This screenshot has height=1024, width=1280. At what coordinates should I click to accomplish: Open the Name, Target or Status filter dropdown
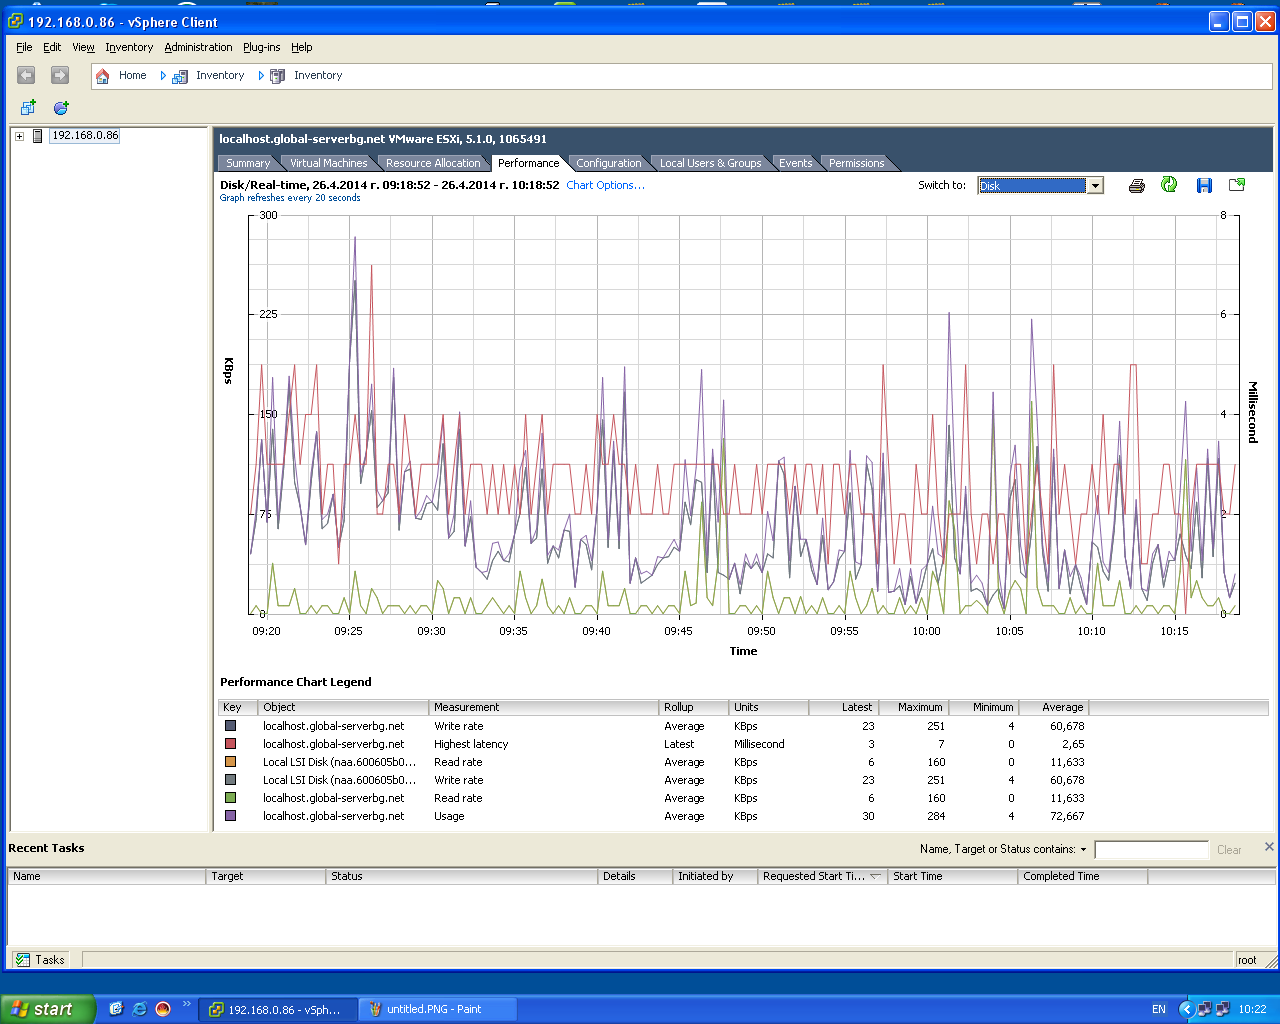(x=1084, y=849)
